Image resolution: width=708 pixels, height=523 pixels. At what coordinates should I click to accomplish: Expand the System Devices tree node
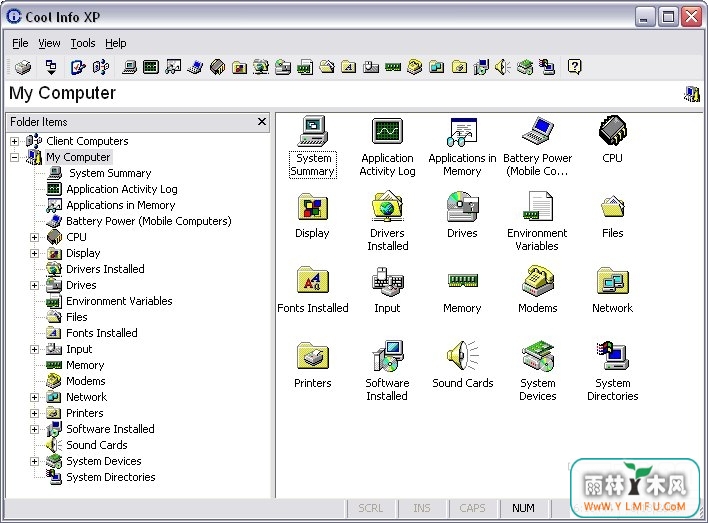[x=34, y=462]
